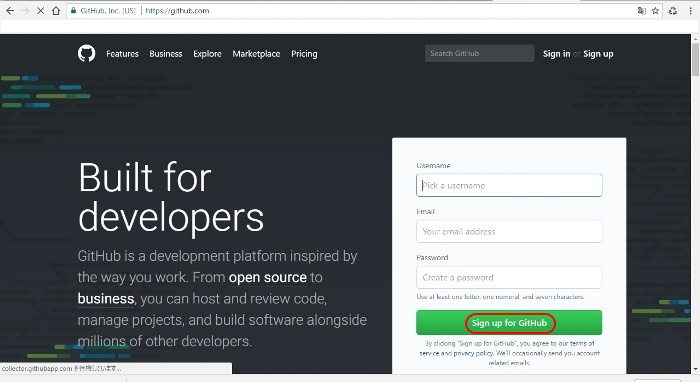
Task: Focus the Create a password field
Action: [509, 277]
